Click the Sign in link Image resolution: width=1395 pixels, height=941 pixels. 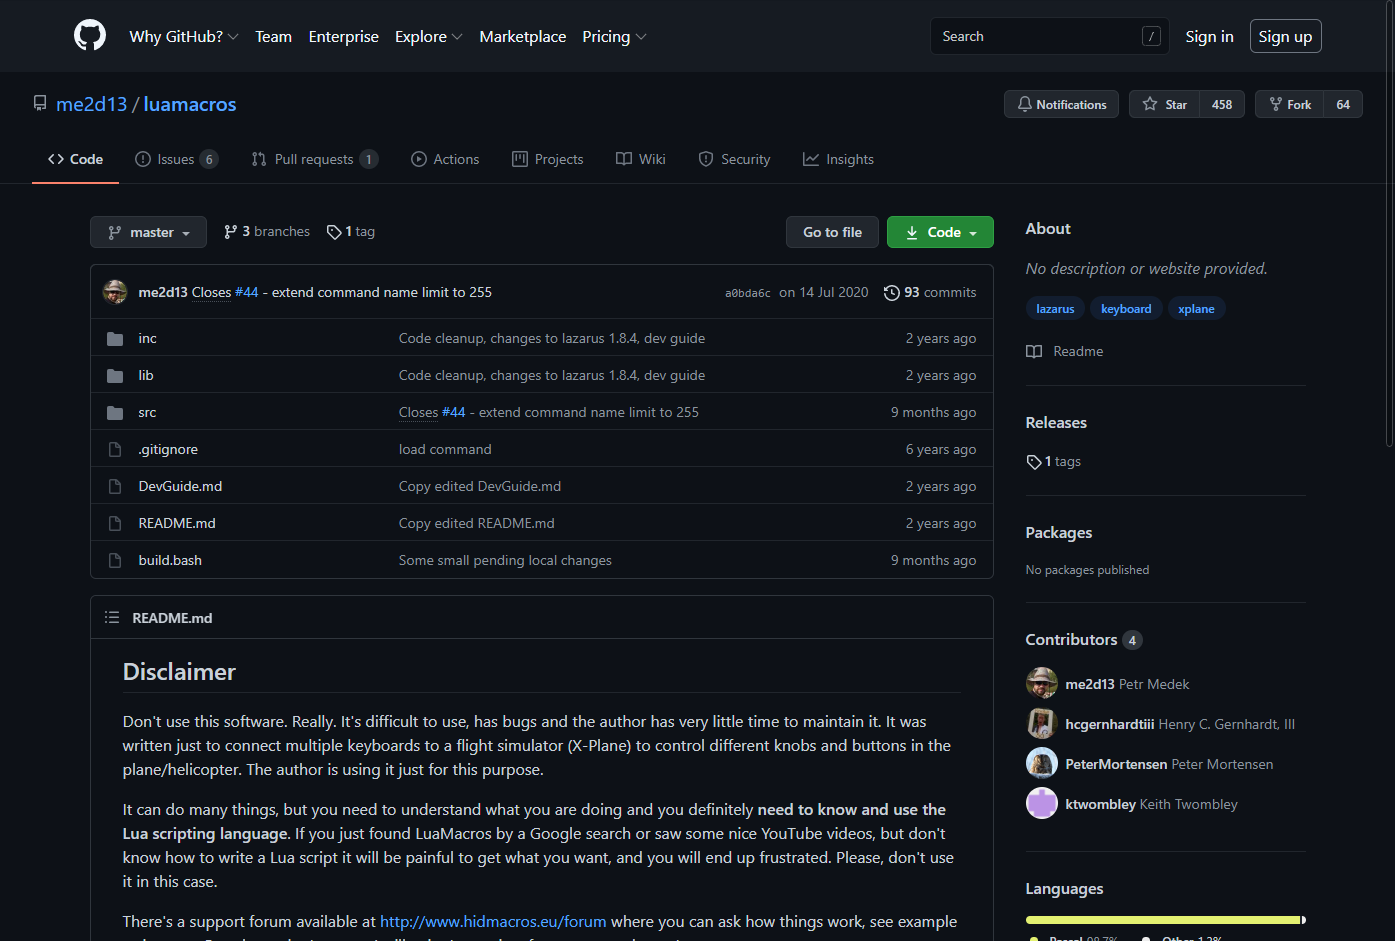pos(1209,36)
